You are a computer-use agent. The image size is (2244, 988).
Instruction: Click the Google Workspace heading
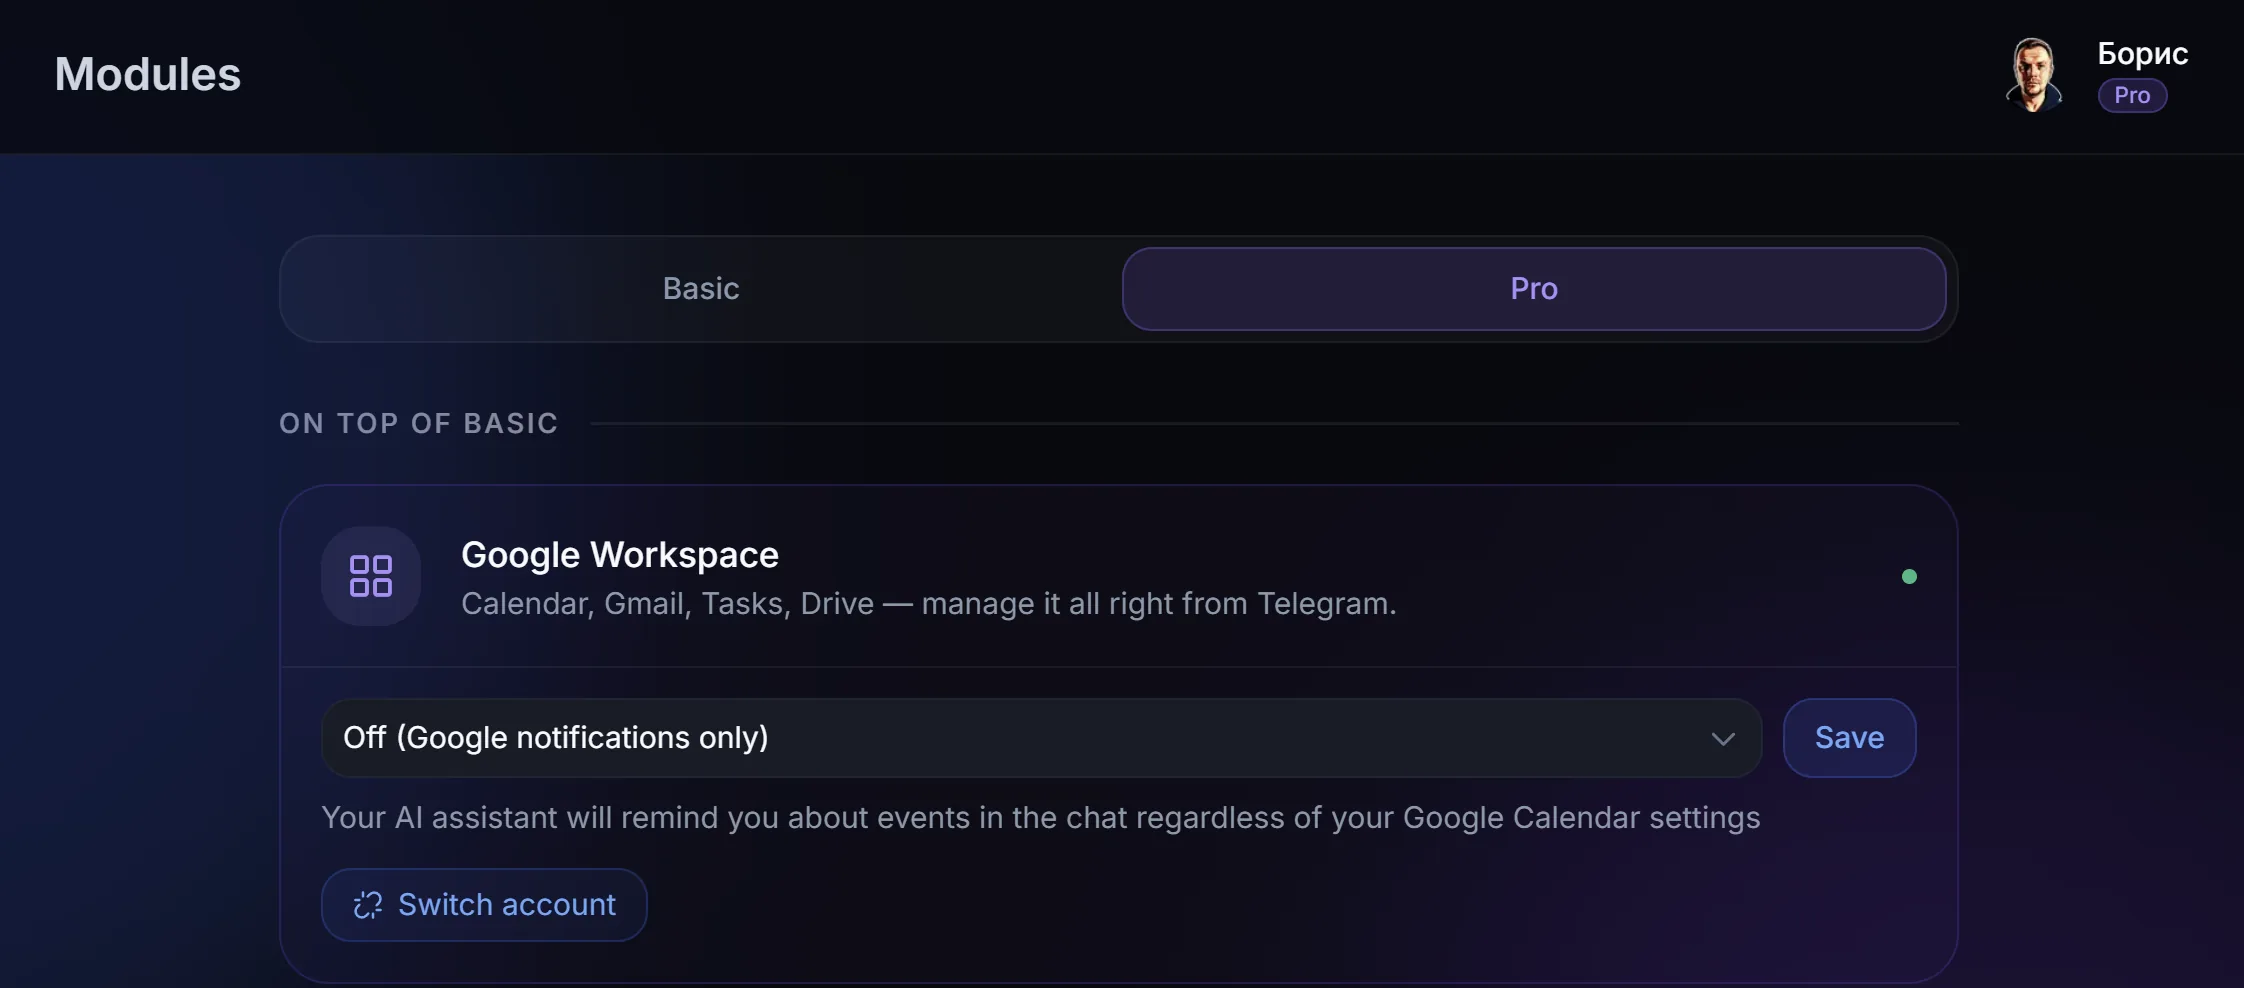(x=619, y=555)
